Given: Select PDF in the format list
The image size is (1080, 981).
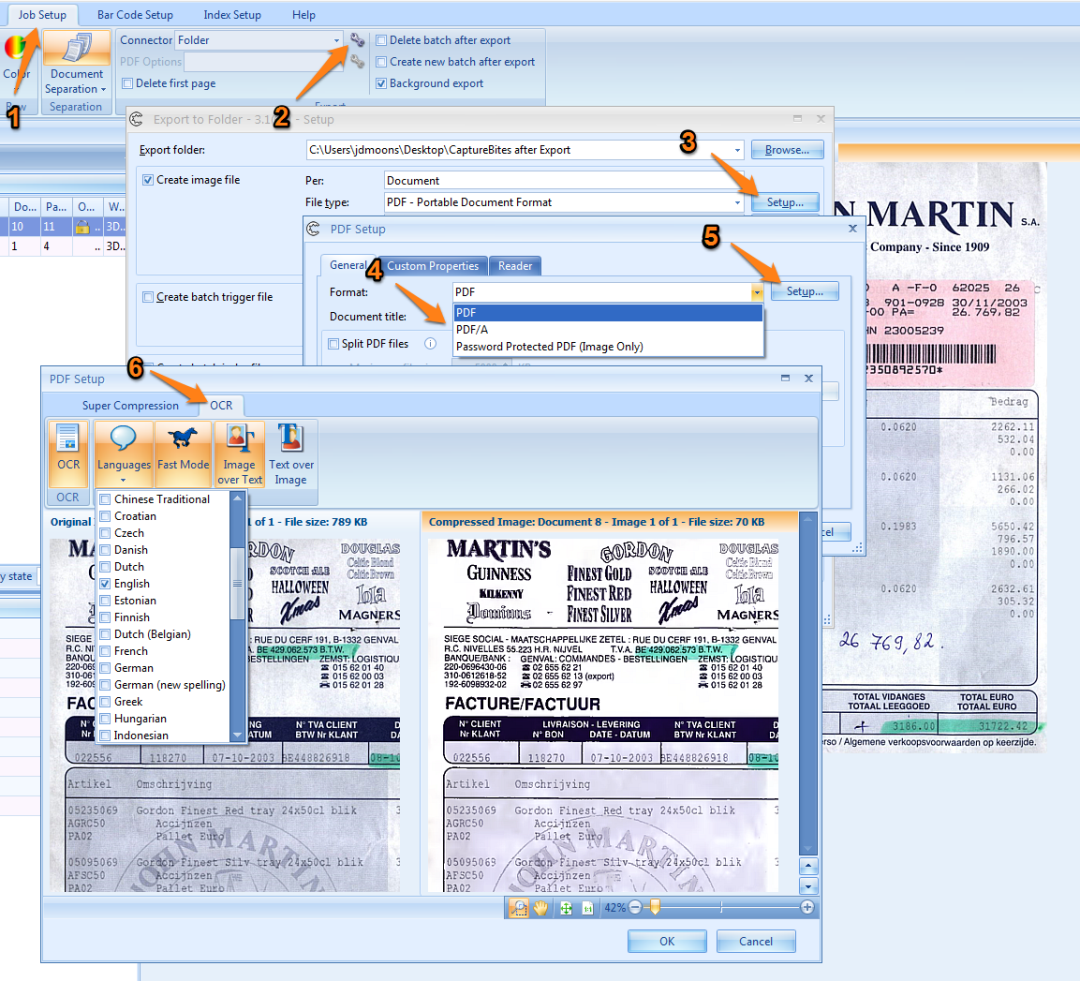Looking at the screenshot, I should tap(608, 313).
